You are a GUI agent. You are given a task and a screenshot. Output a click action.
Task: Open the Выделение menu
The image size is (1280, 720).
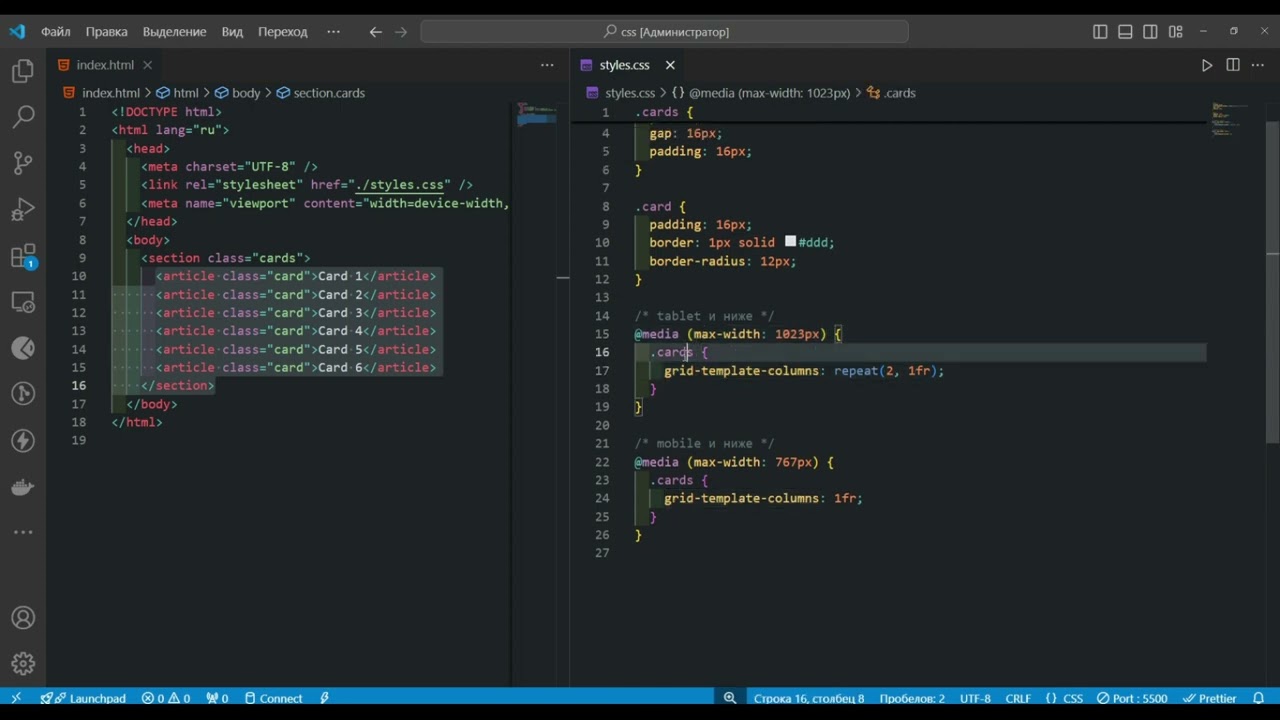coord(174,32)
